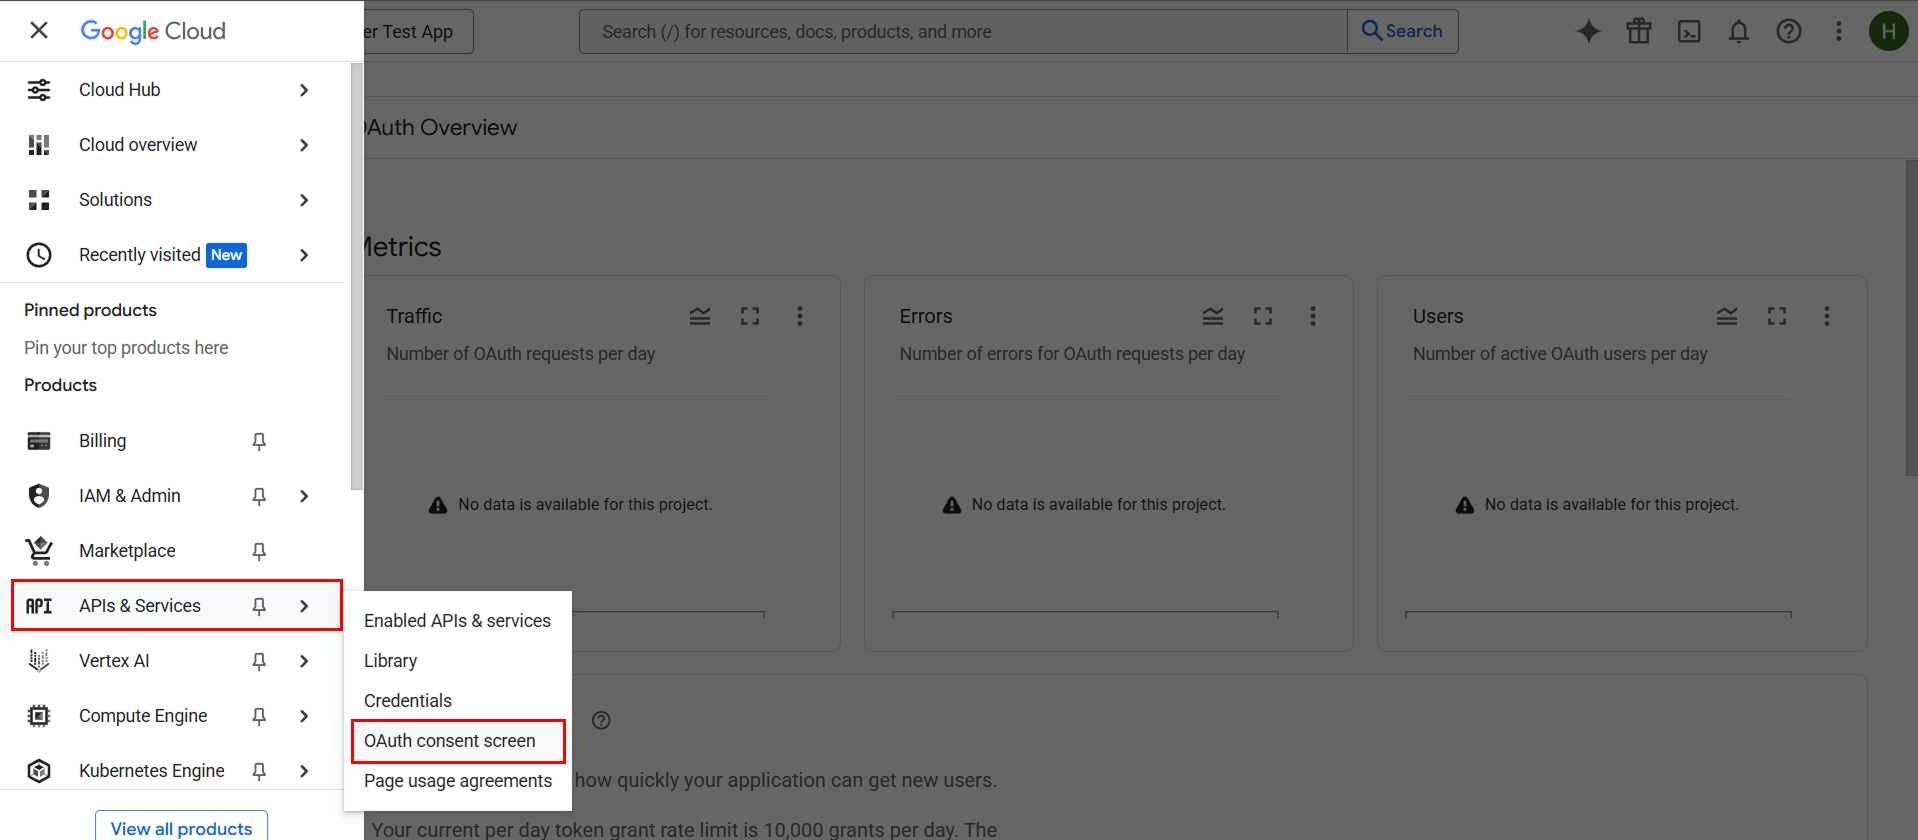
Task: Pin IAM & Admin product
Action: (259, 496)
